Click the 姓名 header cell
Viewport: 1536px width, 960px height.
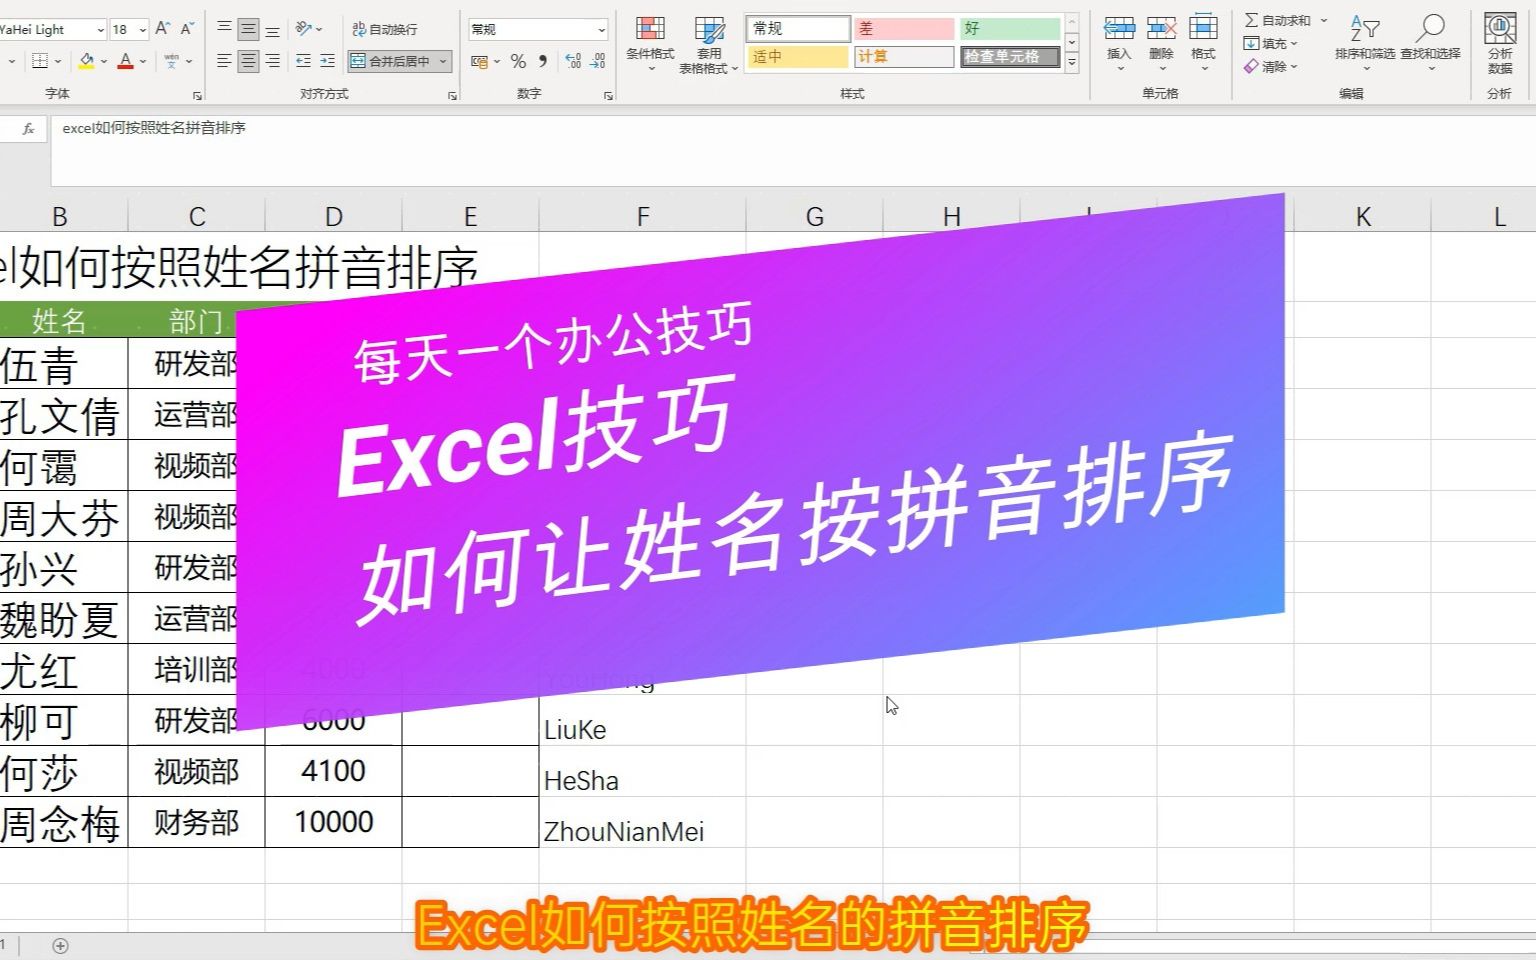point(63,320)
